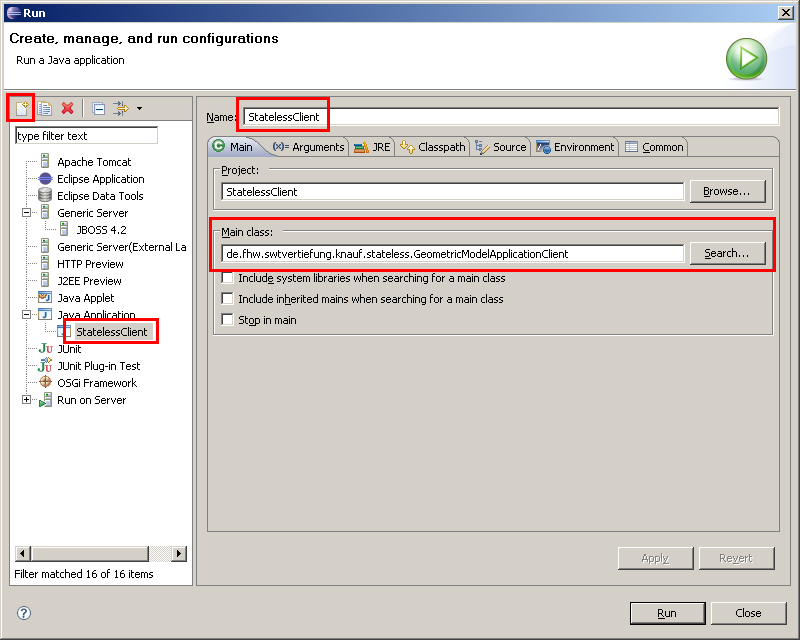The image size is (800, 640).
Task: Switch to the Arguments tab
Action: pyautogui.click(x=308, y=147)
